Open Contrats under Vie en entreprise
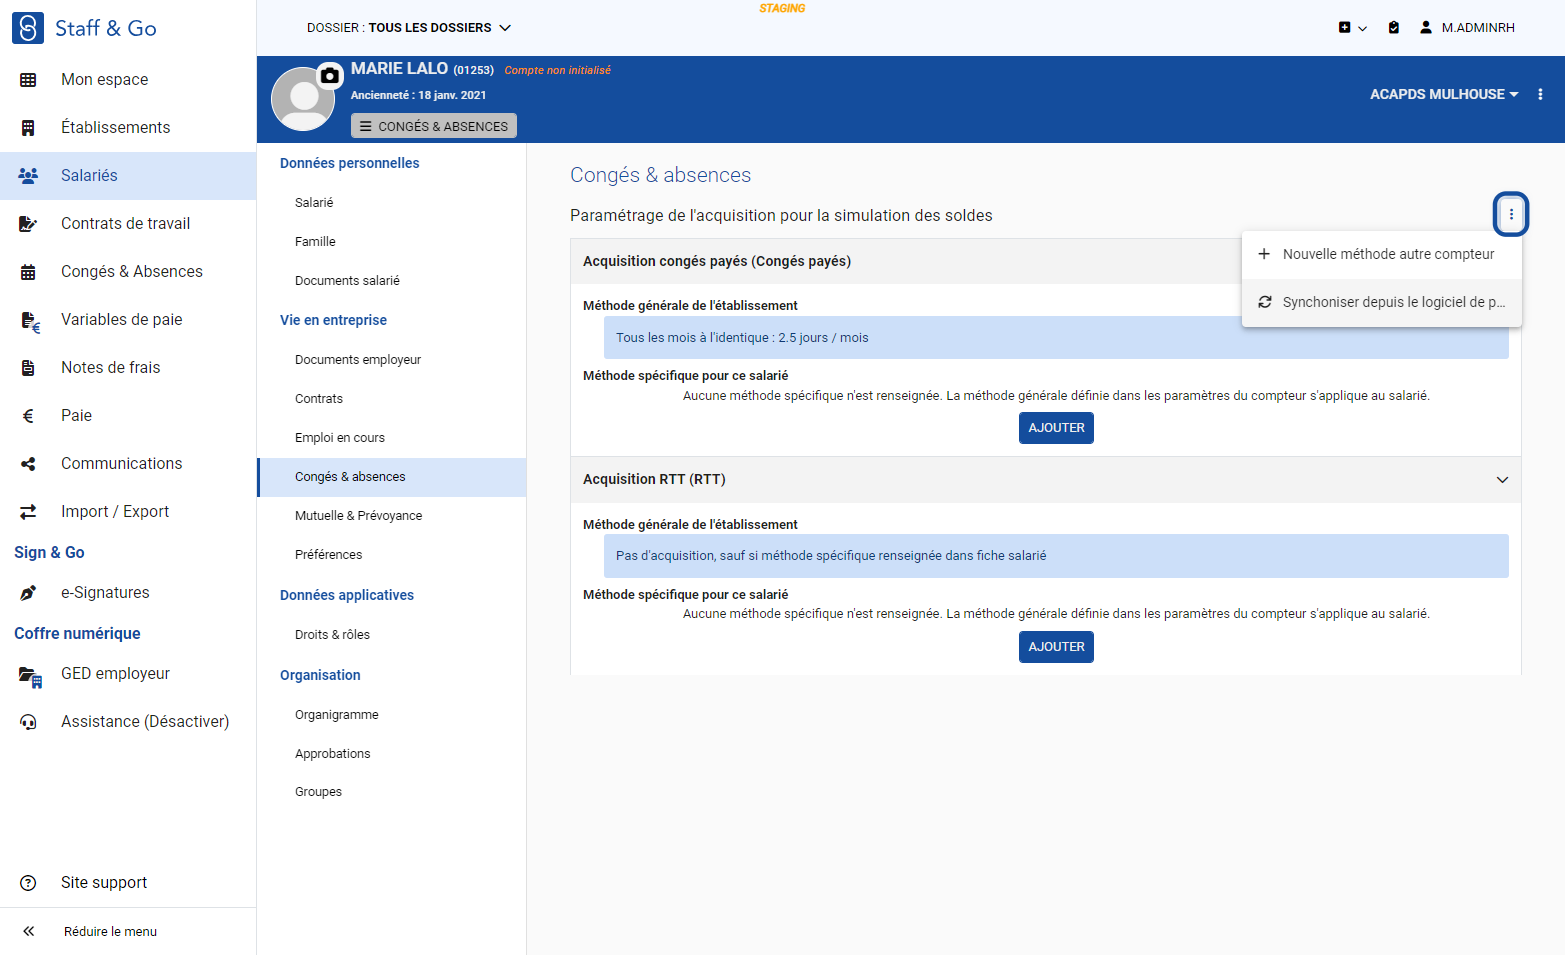The image size is (1565, 955). [x=392, y=399]
